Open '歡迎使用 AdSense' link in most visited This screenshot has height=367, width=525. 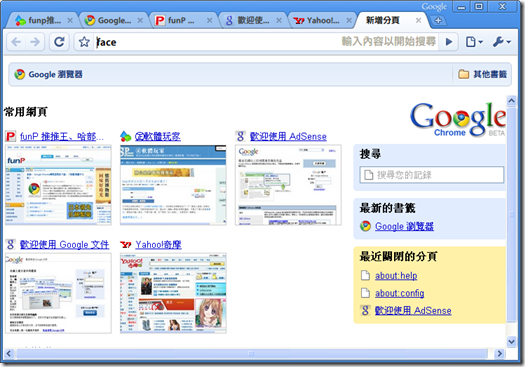tap(288, 136)
